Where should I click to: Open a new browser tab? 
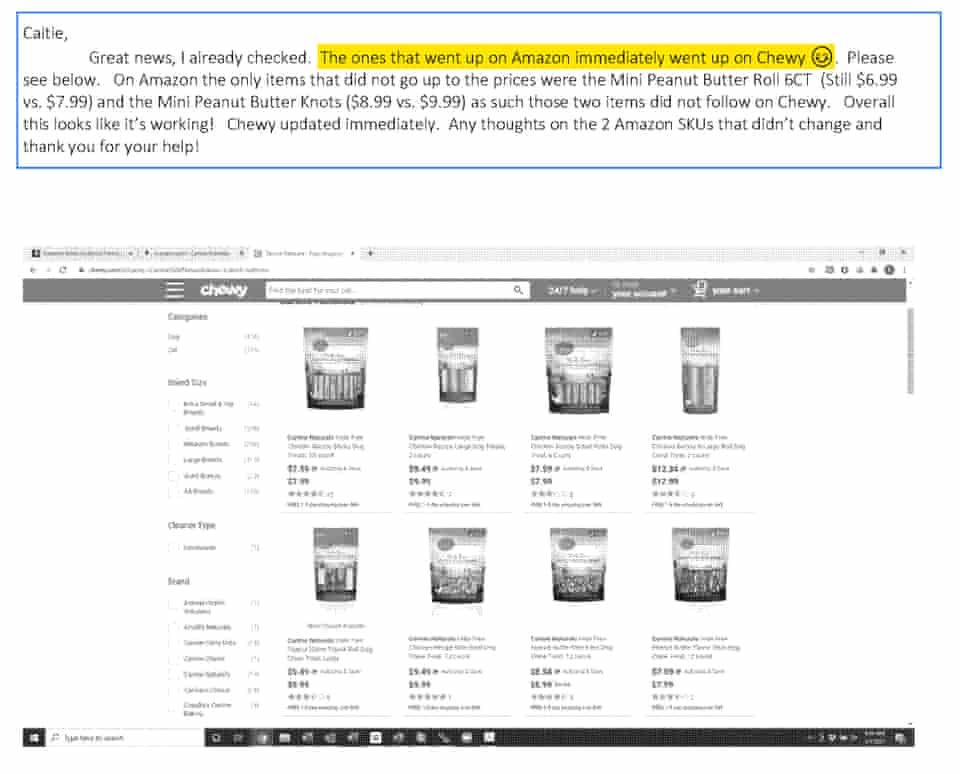pos(370,252)
